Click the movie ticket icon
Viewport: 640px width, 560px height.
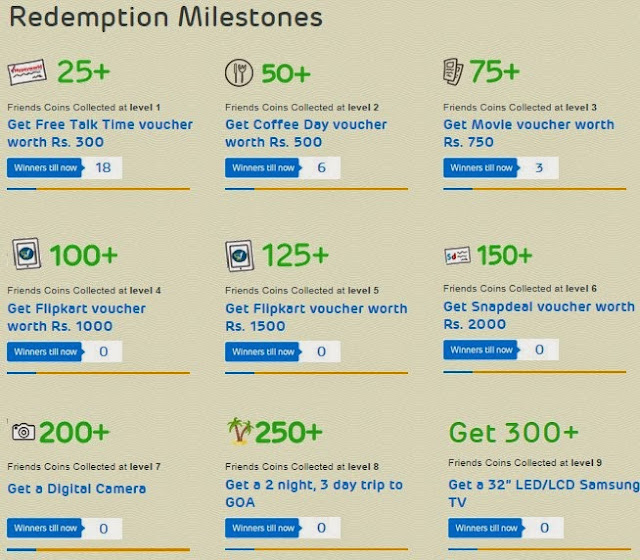pyautogui.click(x=455, y=72)
